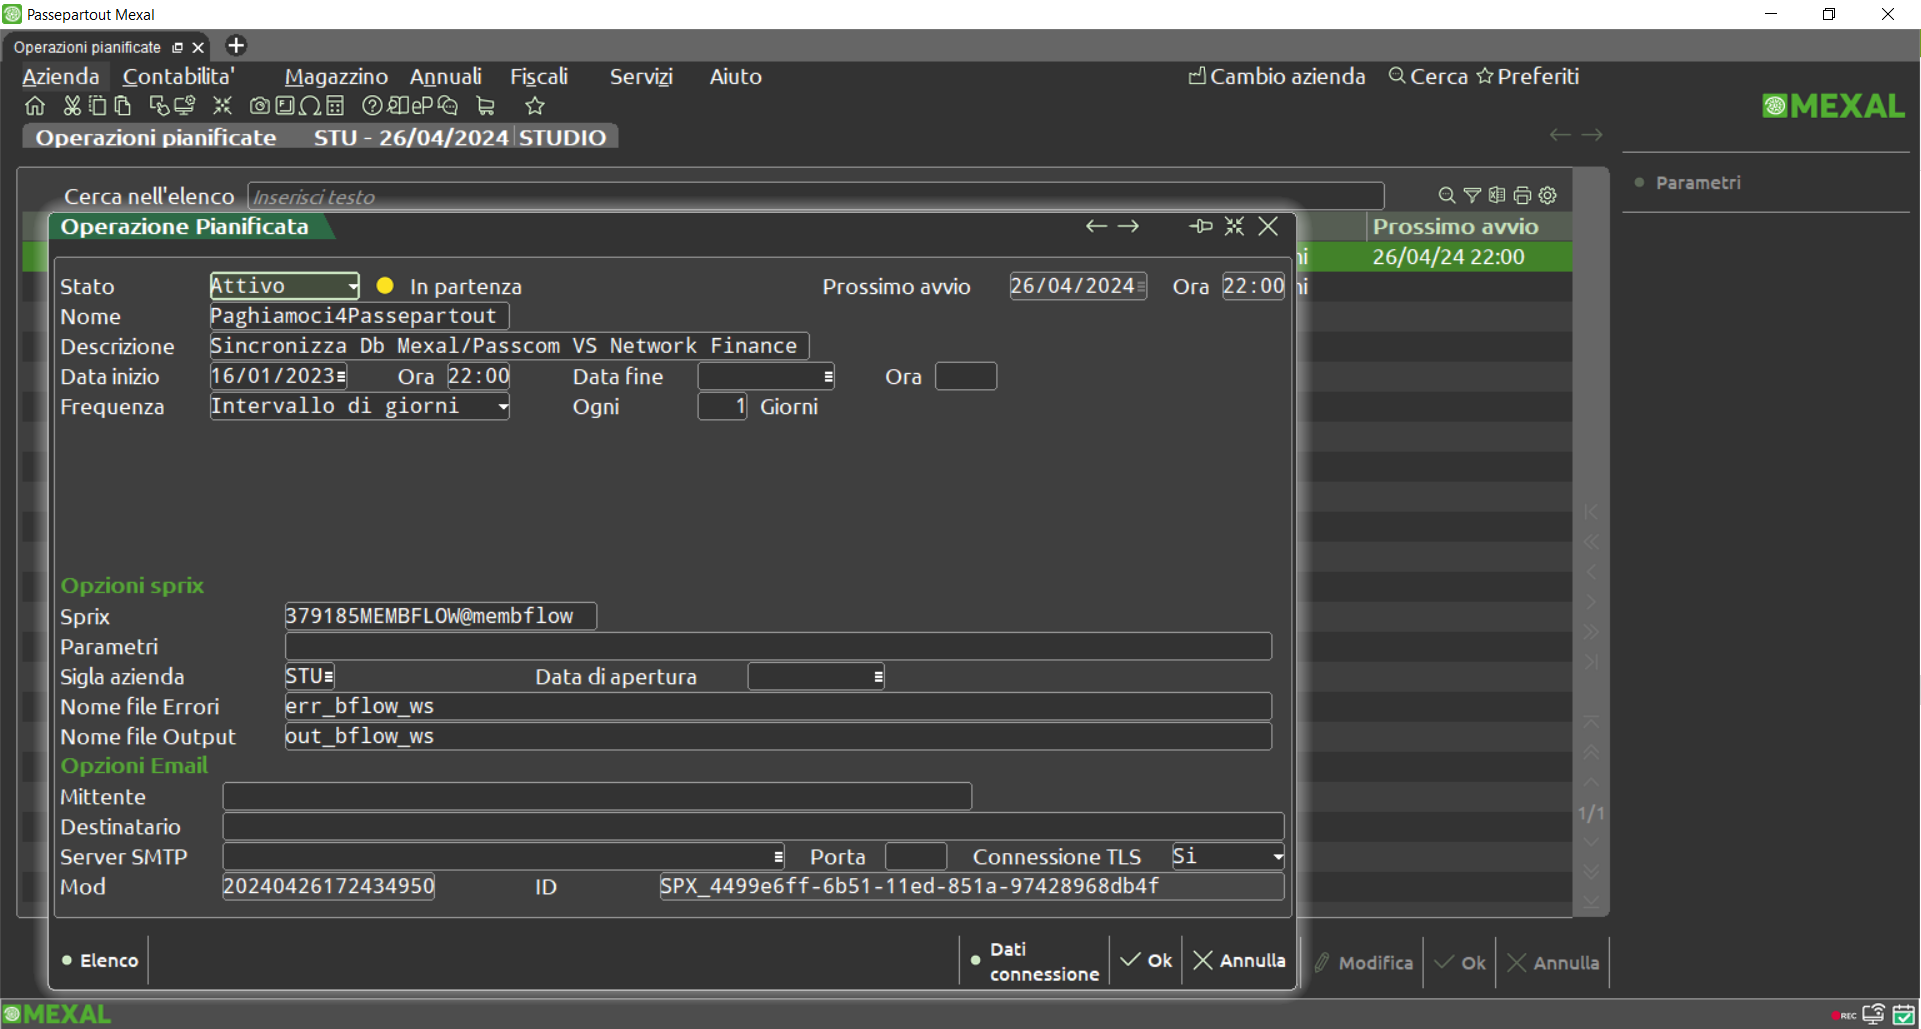Click the Home icon in toolbar
Screen dimensions: 1921x1029
click(x=35, y=106)
